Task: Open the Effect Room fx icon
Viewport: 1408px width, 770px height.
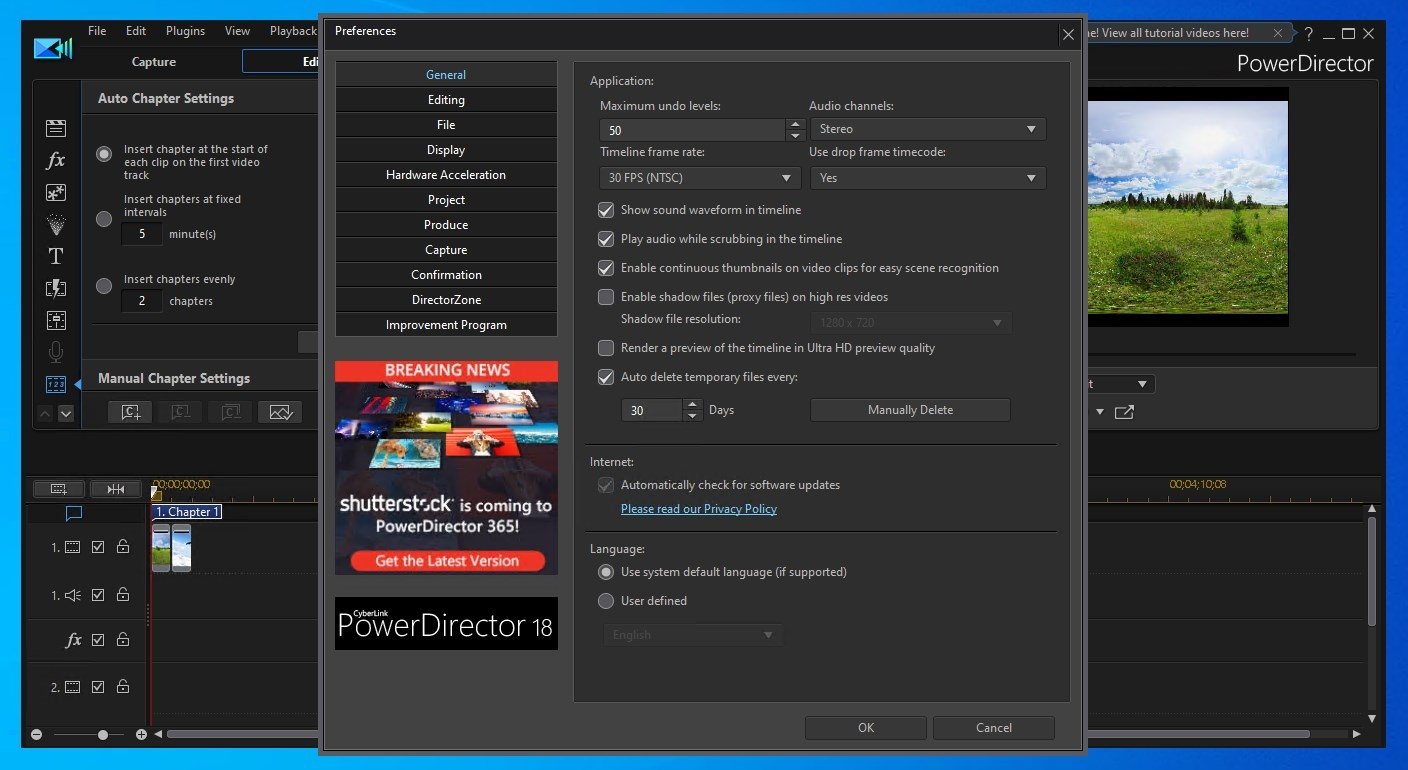Action: click(x=56, y=160)
